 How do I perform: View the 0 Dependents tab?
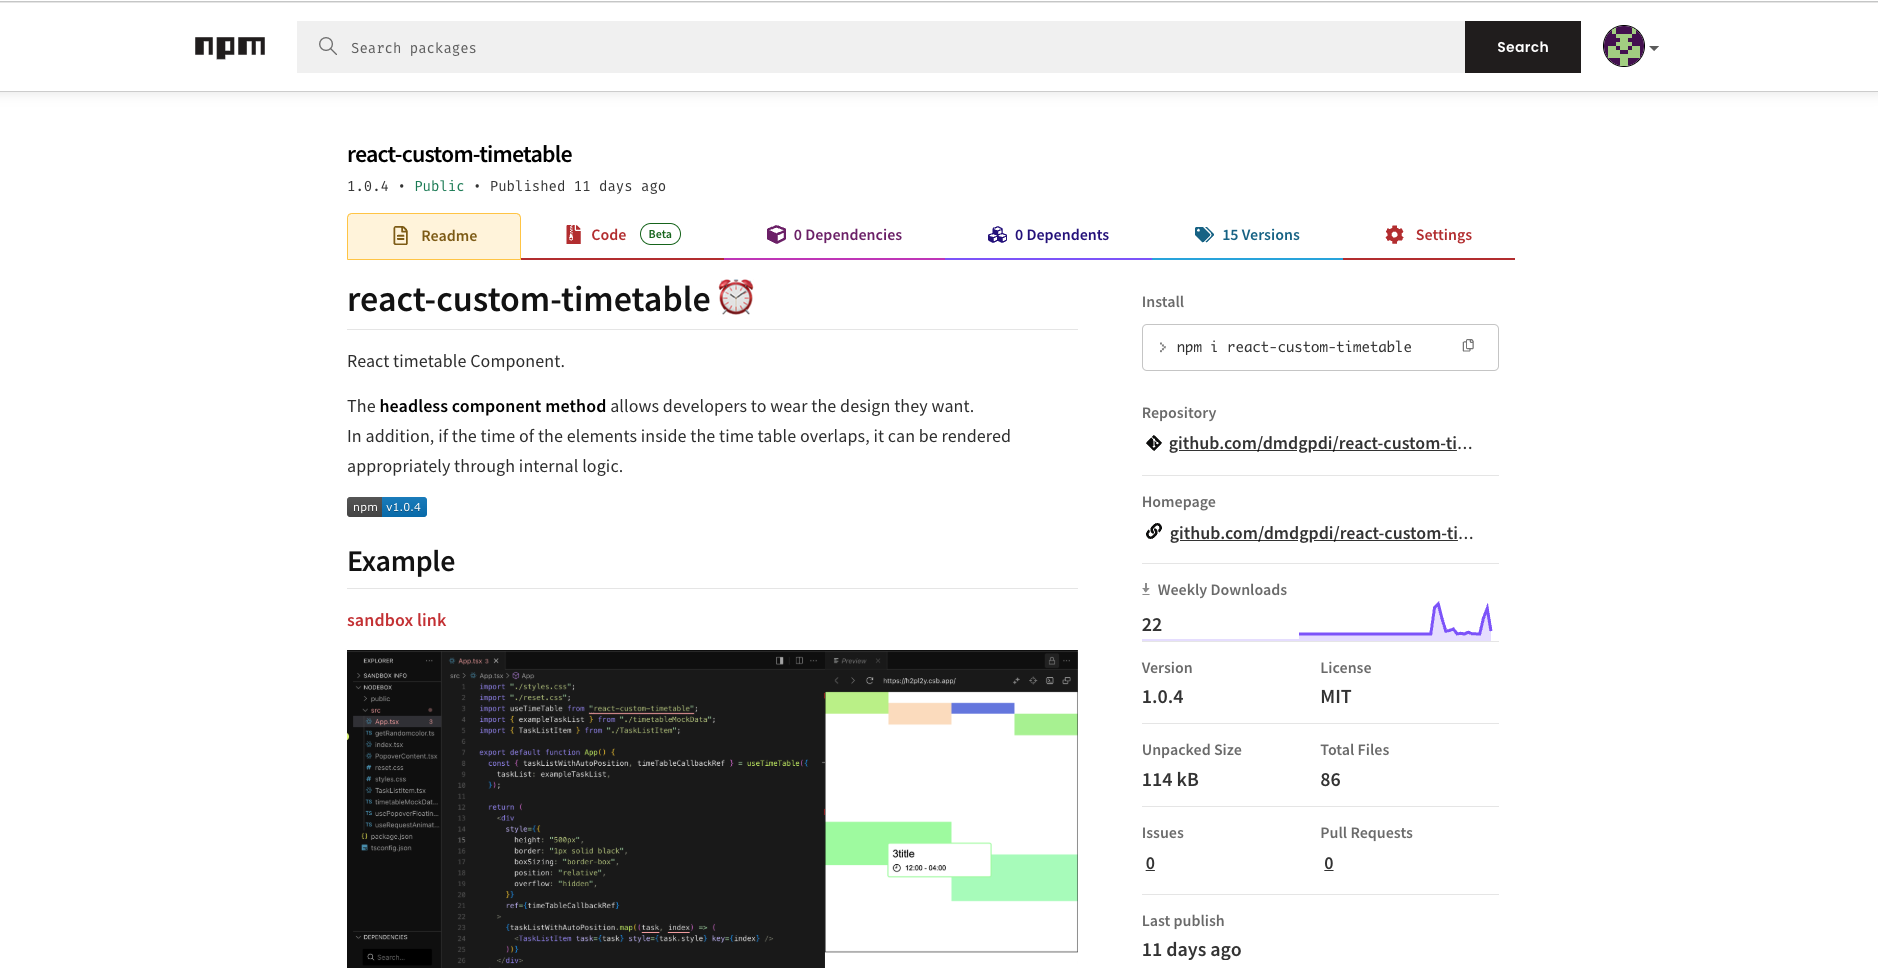pos(1048,235)
